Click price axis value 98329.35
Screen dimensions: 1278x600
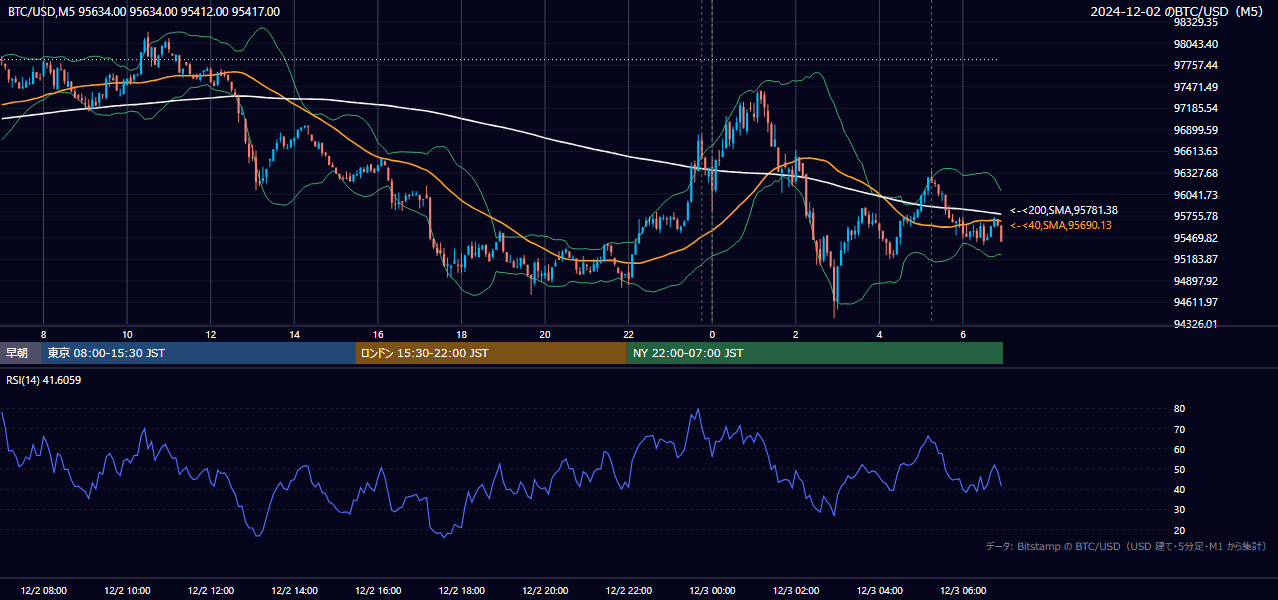pos(1196,22)
